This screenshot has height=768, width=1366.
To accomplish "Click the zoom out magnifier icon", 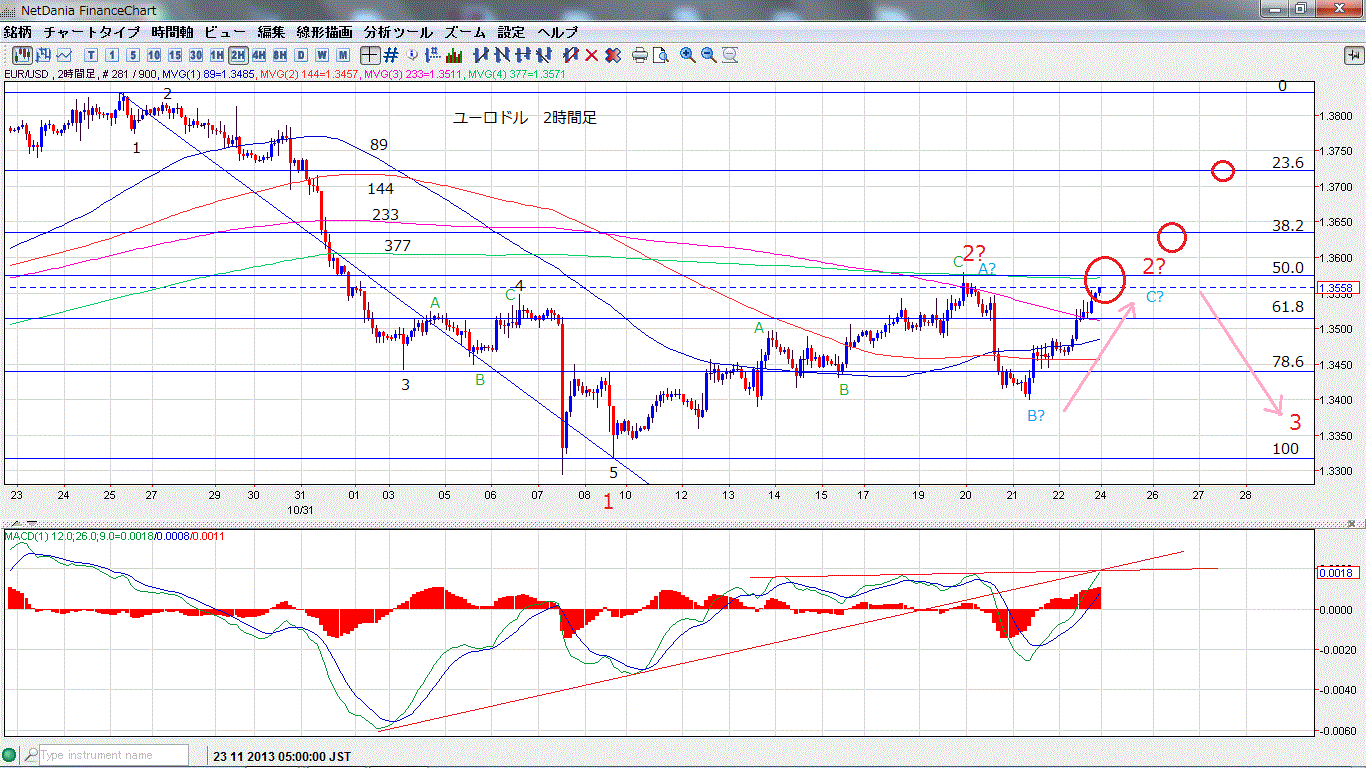I will 709,55.
